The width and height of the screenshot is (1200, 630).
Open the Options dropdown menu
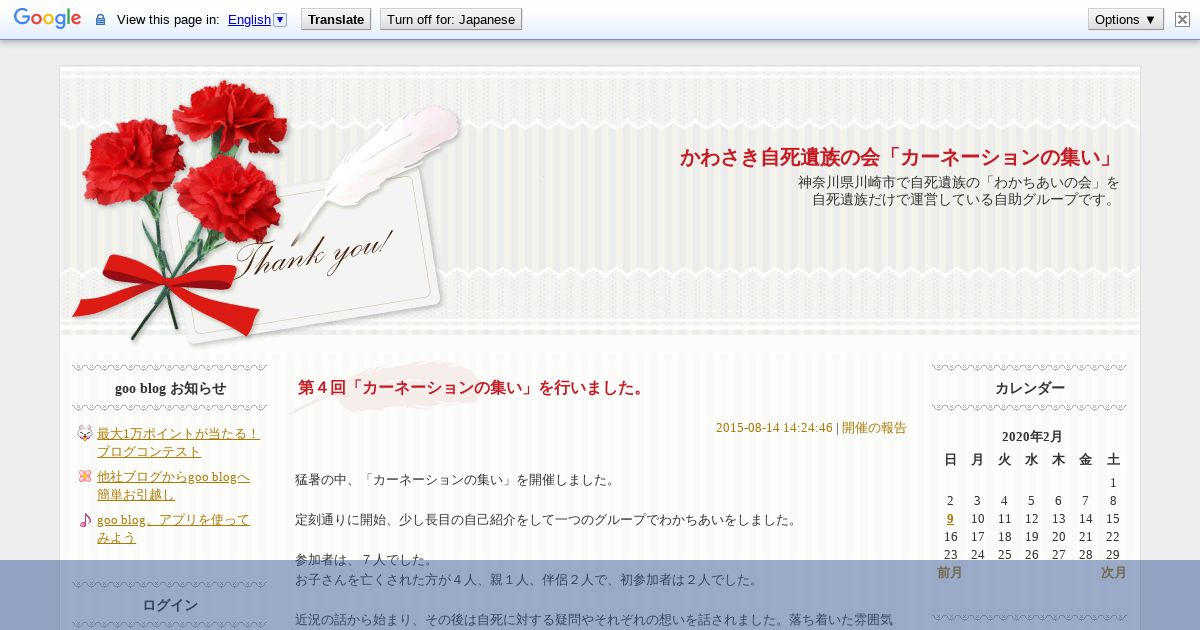(x=1125, y=19)
